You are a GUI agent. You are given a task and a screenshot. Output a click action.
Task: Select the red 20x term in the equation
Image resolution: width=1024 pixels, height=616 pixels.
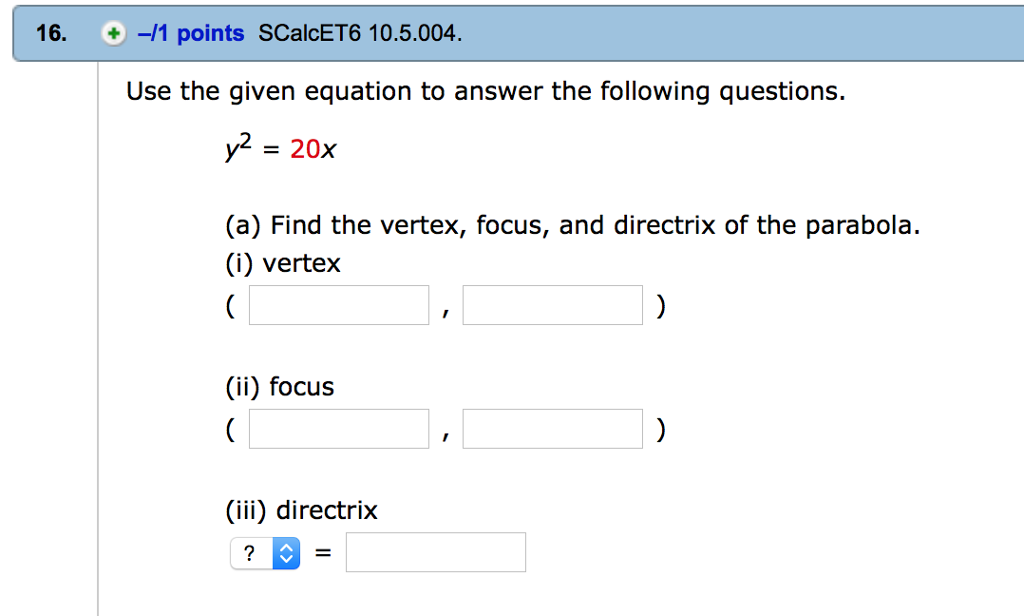tap(314, 149)
